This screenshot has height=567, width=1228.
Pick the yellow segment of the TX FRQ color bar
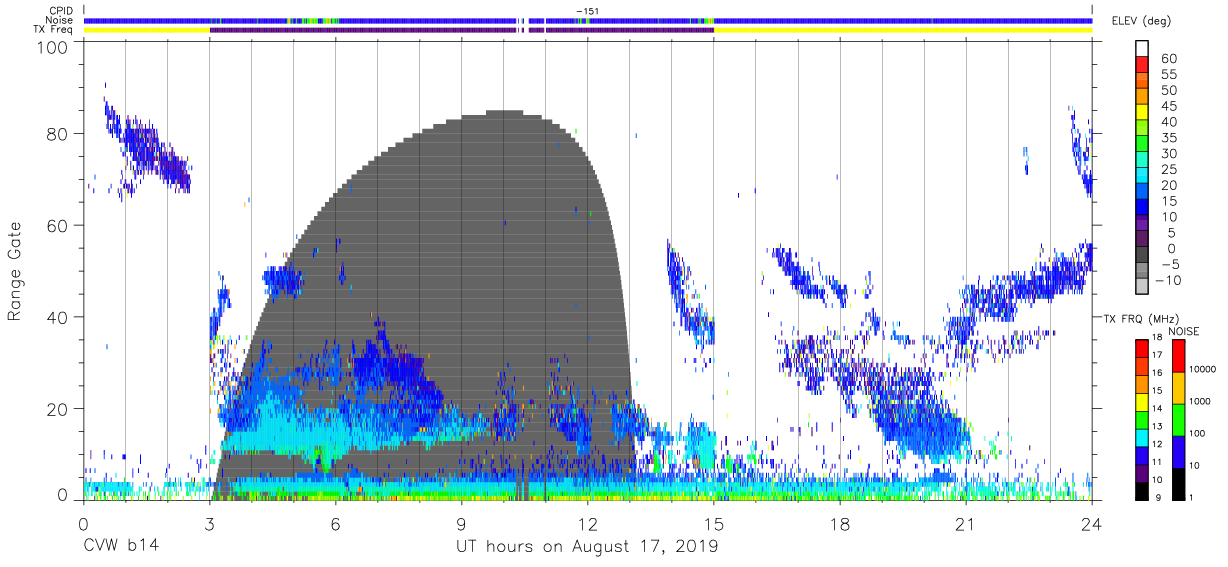click(x=1142, y=404)
